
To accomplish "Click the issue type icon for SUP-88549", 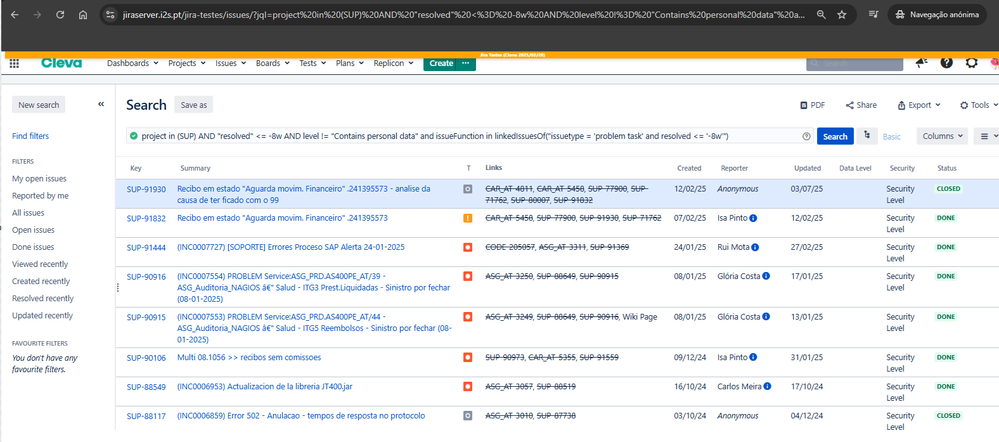I will (x=468, y=387).
